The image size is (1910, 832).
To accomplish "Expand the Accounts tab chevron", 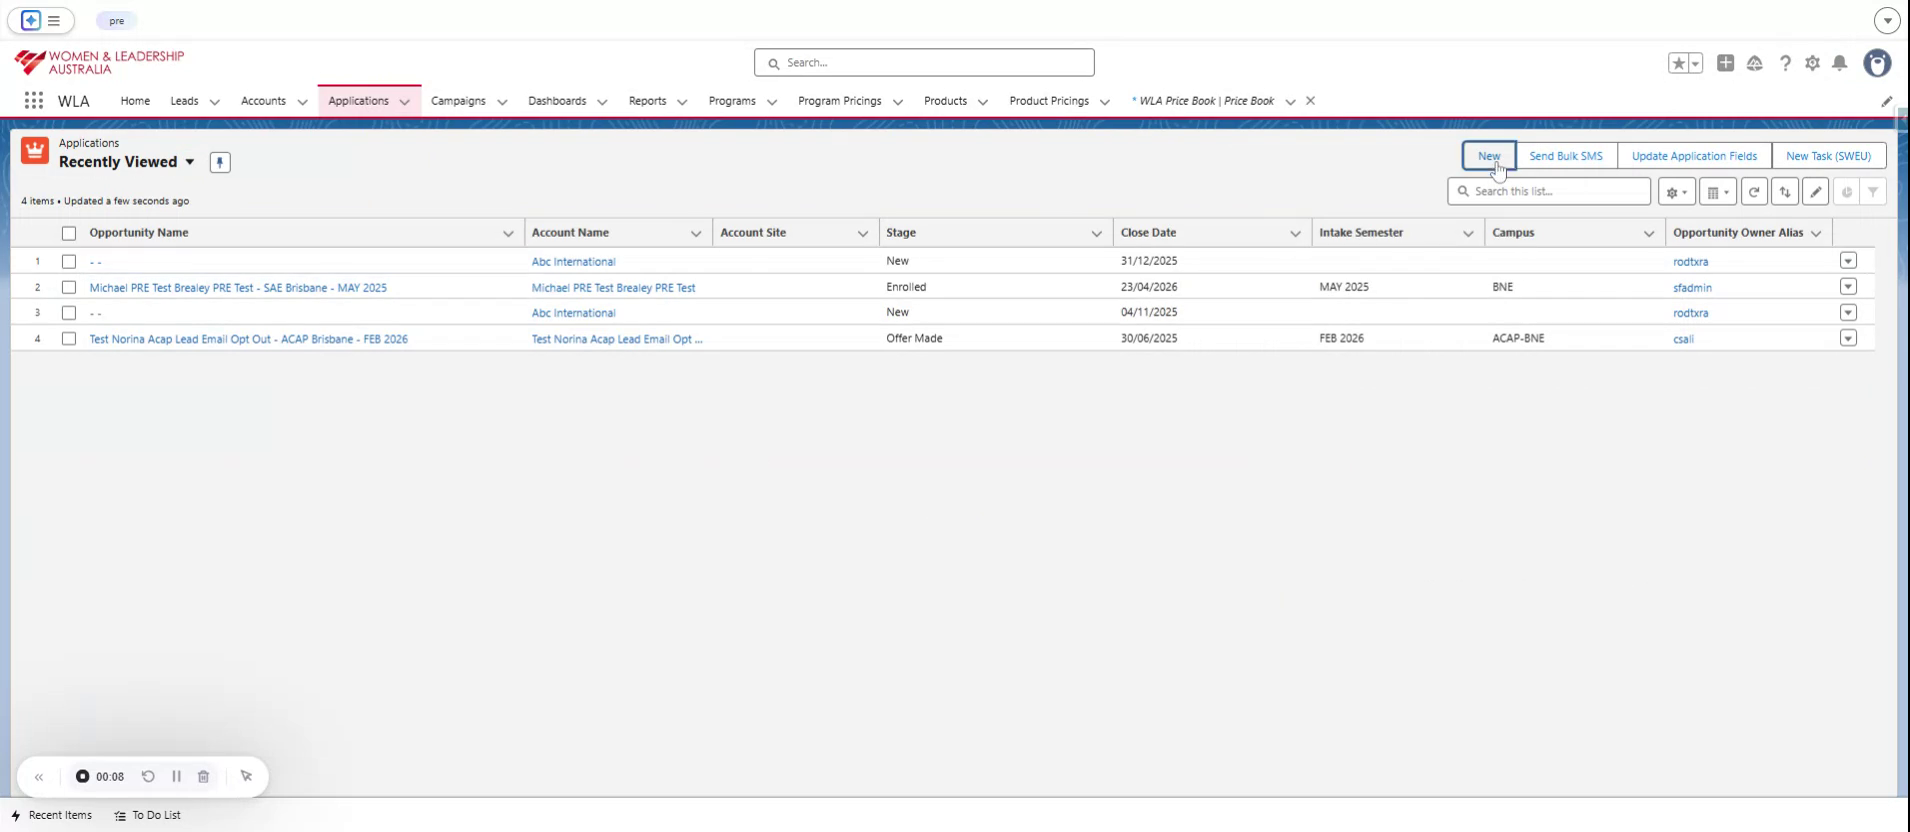I will tap(302, 102).
